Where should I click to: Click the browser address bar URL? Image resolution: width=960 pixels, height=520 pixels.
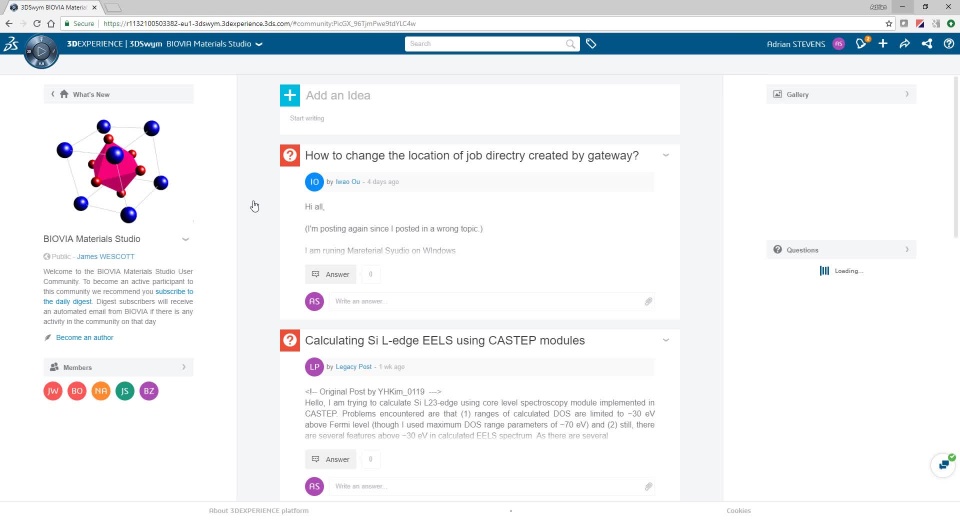(260, 23)
